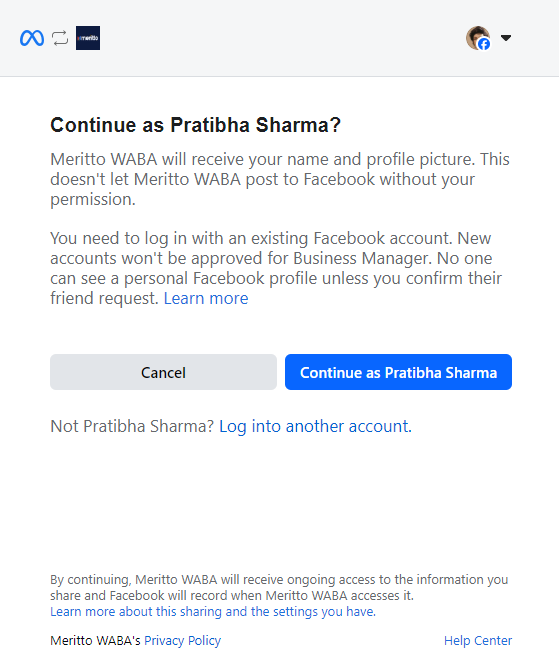The height and width of the screenshot is (657, 559).
Task: Click the Facebook badge on the avatar
Action: tap(484, 44)
